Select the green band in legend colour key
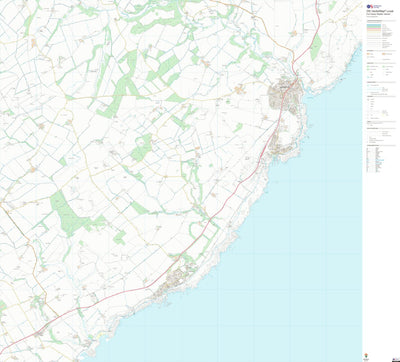 pos(374,27)
